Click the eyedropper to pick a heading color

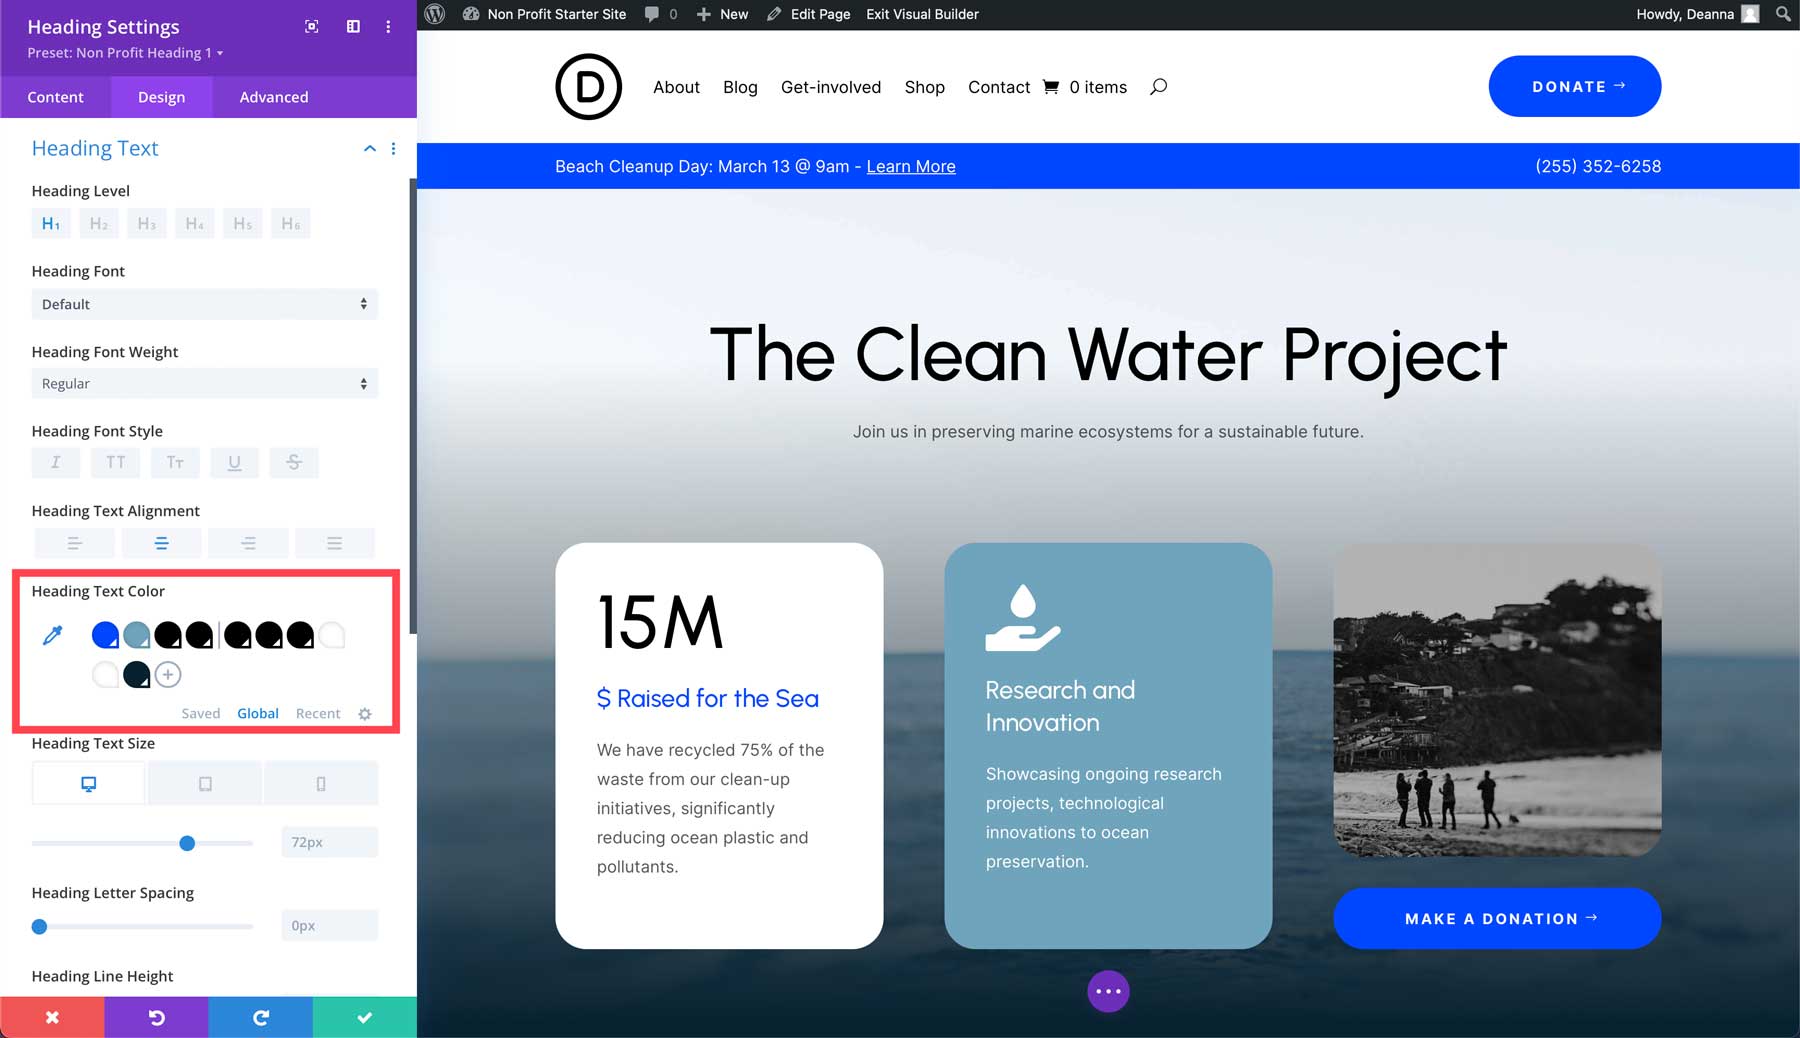coord(52,634)
